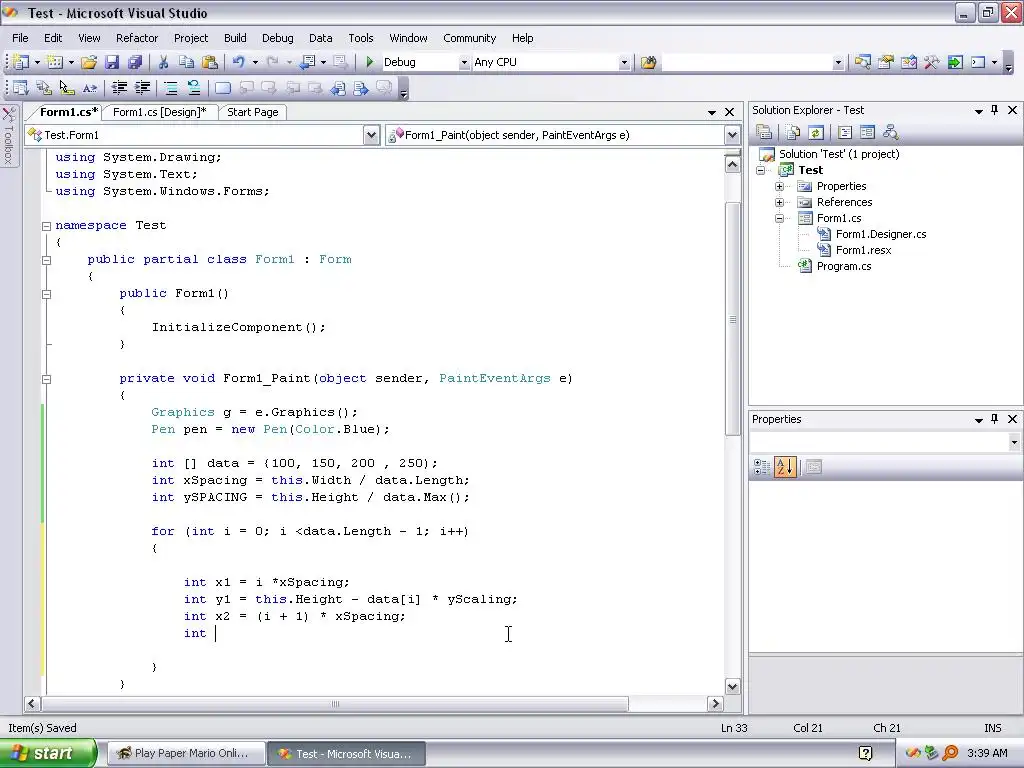Click the Decrease Indent icon
This screenshot has width=1024, height=768.
119,88
